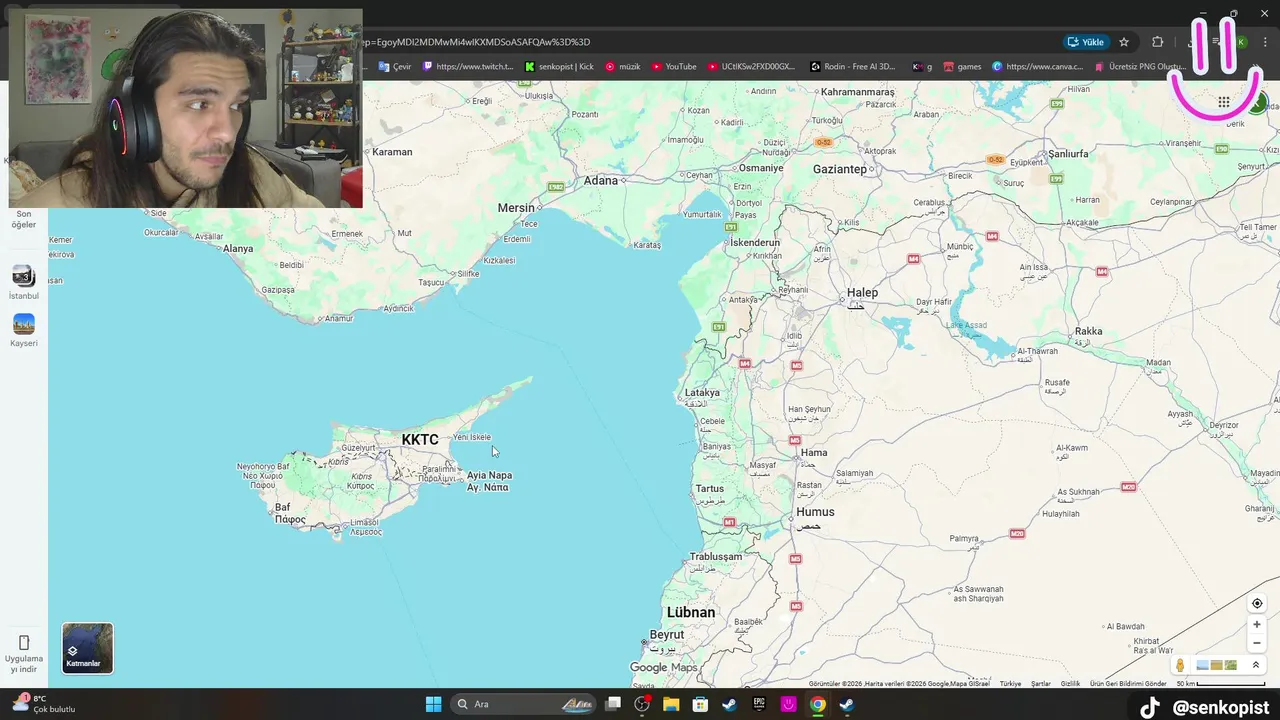Open Microsoft Store from the taskbar

pos(700,704)
